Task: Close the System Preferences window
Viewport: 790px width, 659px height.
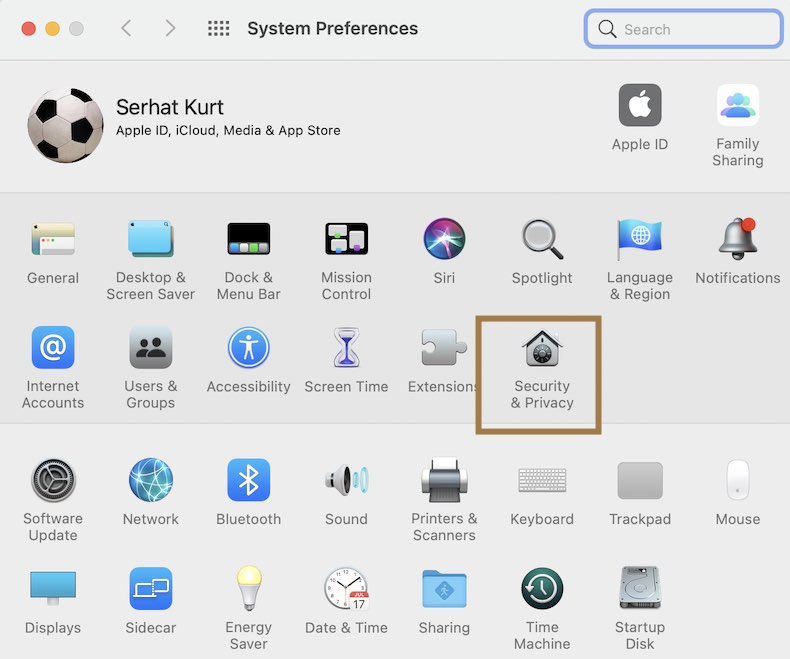Action: click(29, 29)
